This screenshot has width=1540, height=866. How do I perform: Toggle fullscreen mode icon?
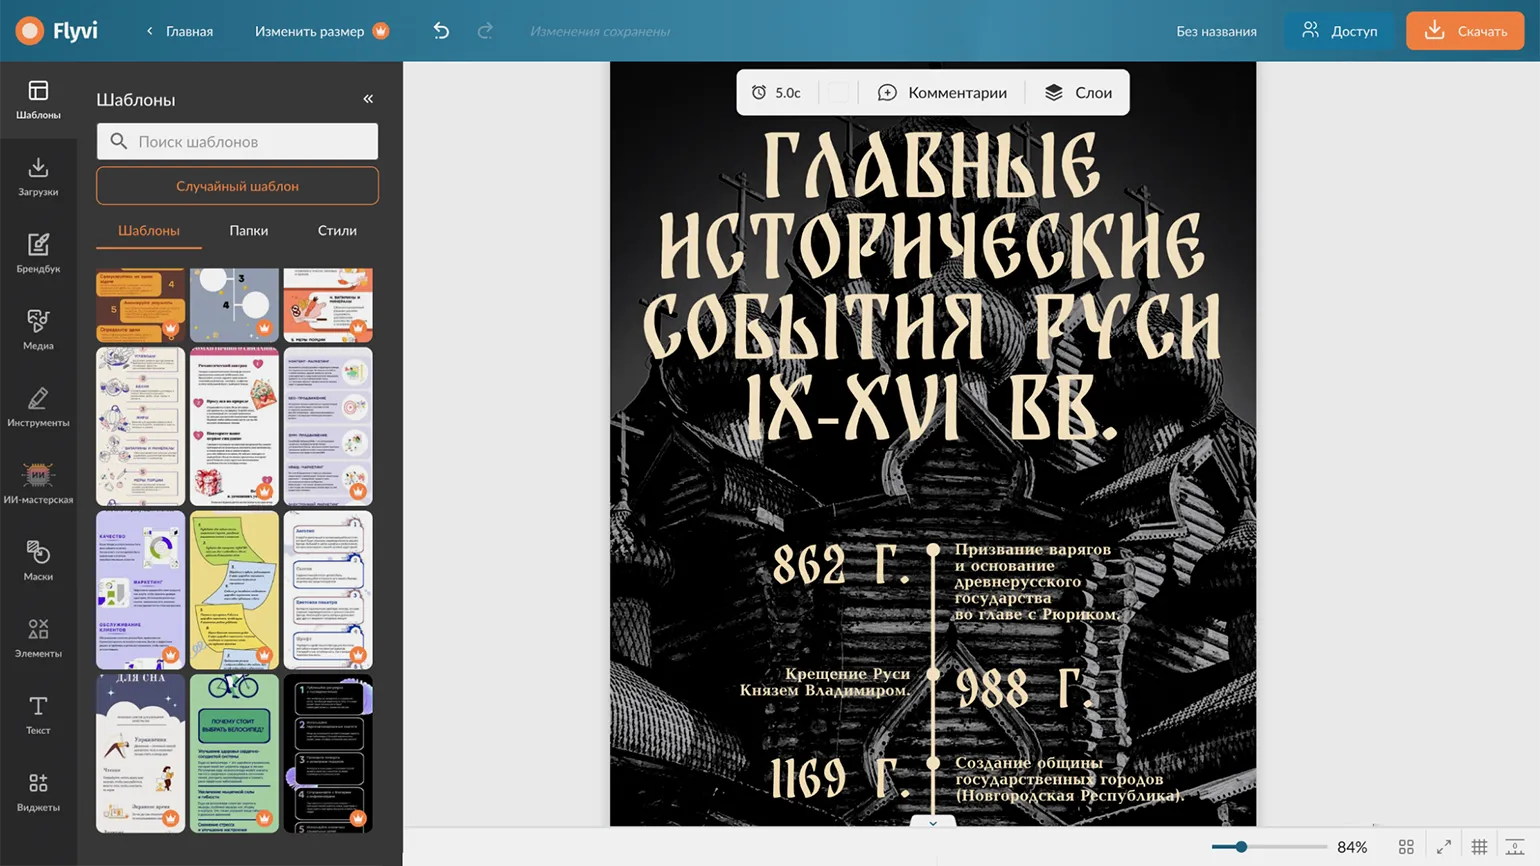[1443, 847]
